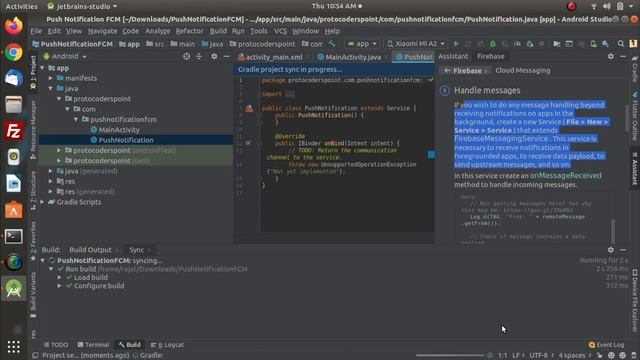Open the File menu
640x360 pixels.
(36, 31)
